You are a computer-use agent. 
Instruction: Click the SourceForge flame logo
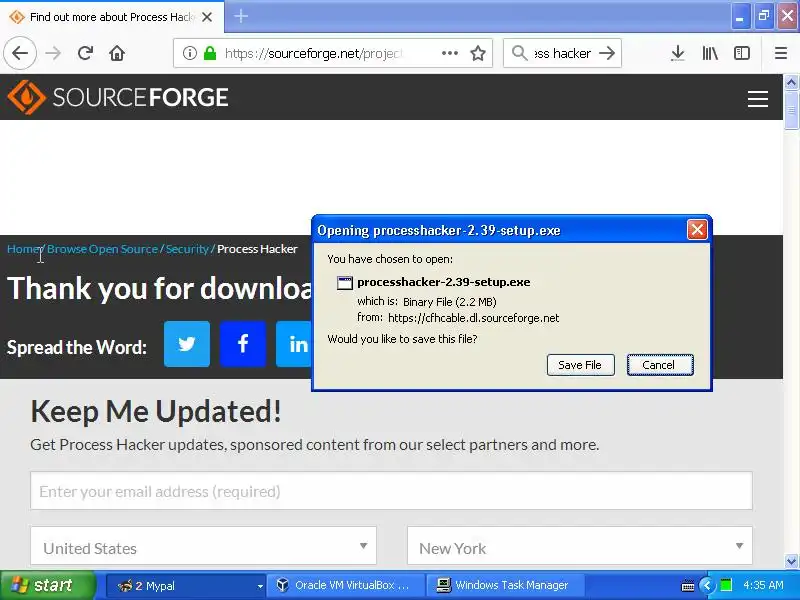point(26,97)
